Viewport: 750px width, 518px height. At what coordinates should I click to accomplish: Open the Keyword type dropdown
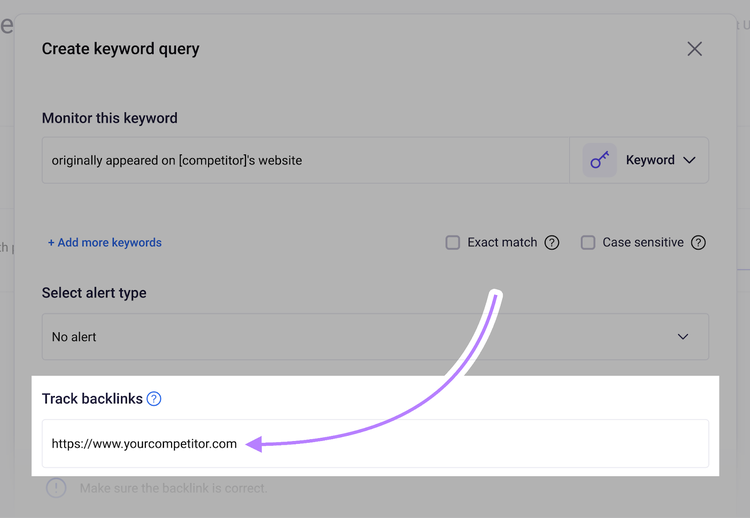[x=639, y=160]
